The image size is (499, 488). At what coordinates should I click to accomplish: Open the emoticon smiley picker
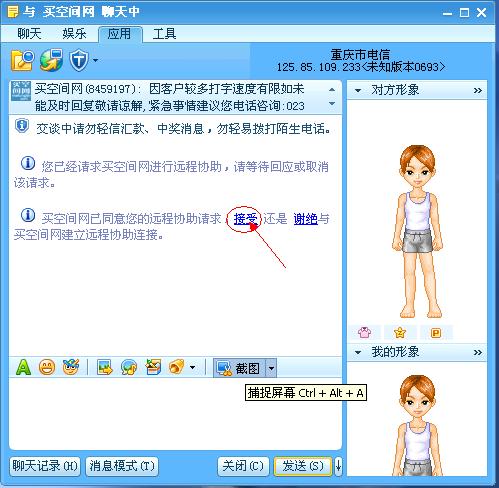coord(47,368)
